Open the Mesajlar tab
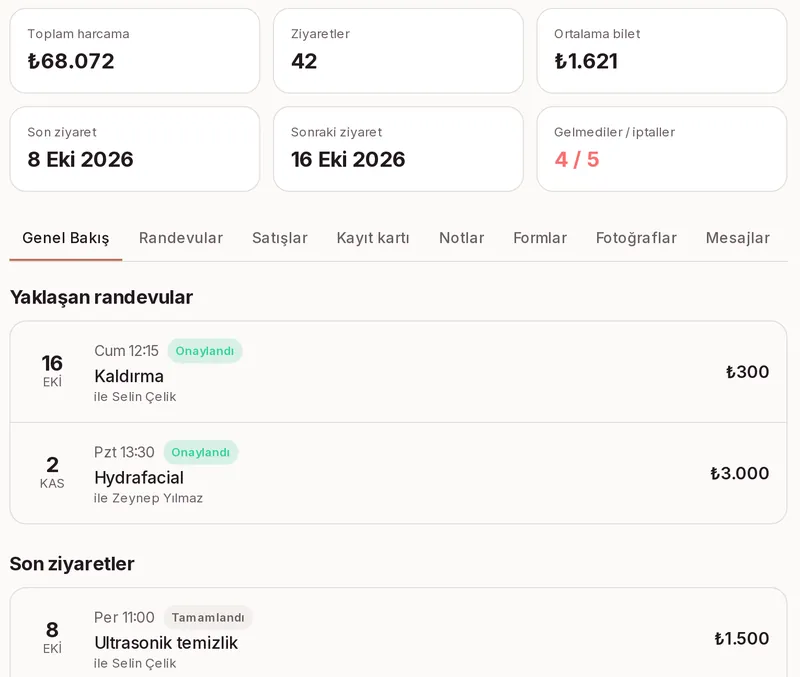 738,238
